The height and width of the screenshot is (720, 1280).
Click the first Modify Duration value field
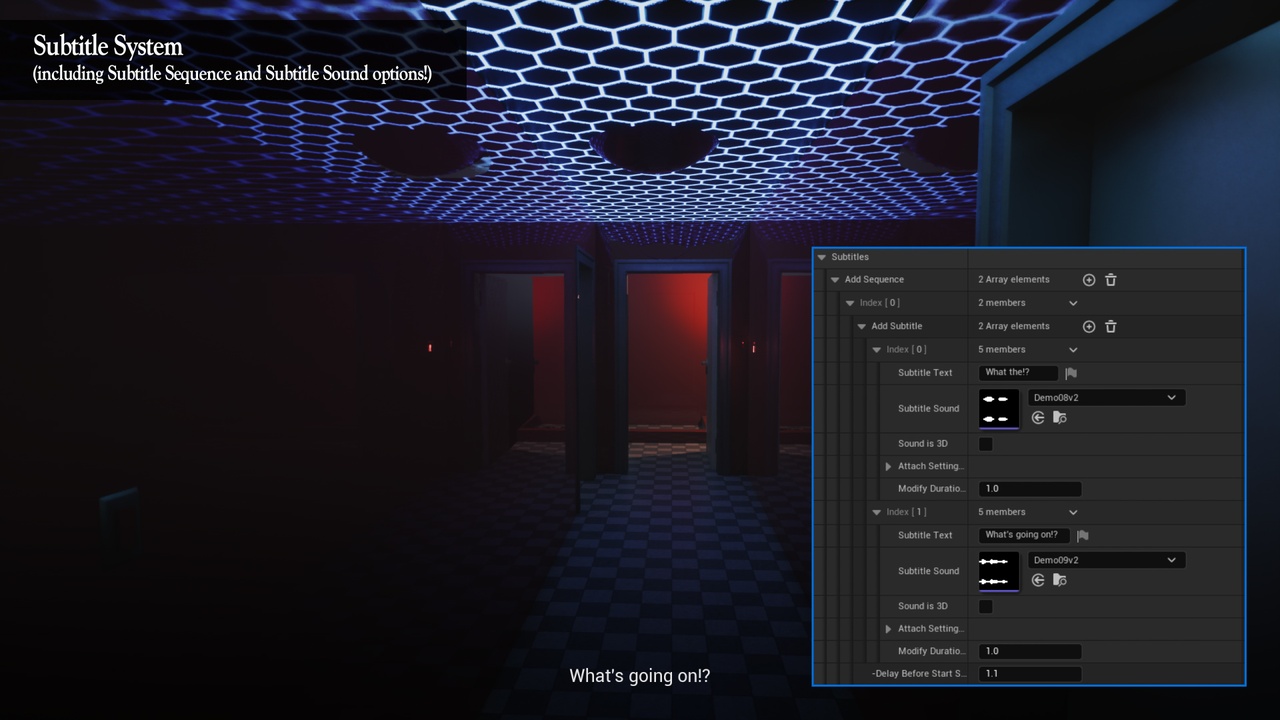[1029, 489]
